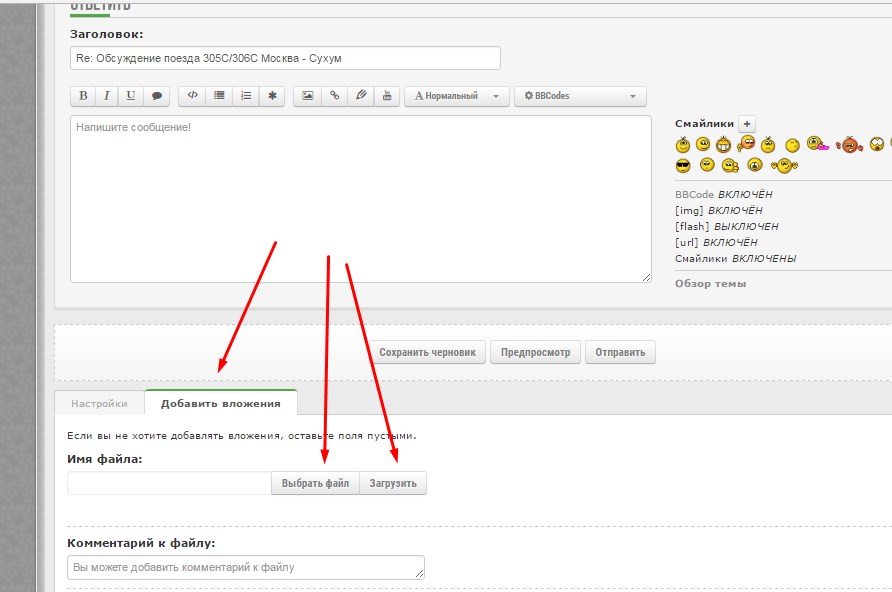Viewport: 892px width, 592px height.
Task: Focus the Заголовок subject input field
Action: pyautogui.click(x=285, y=58)
